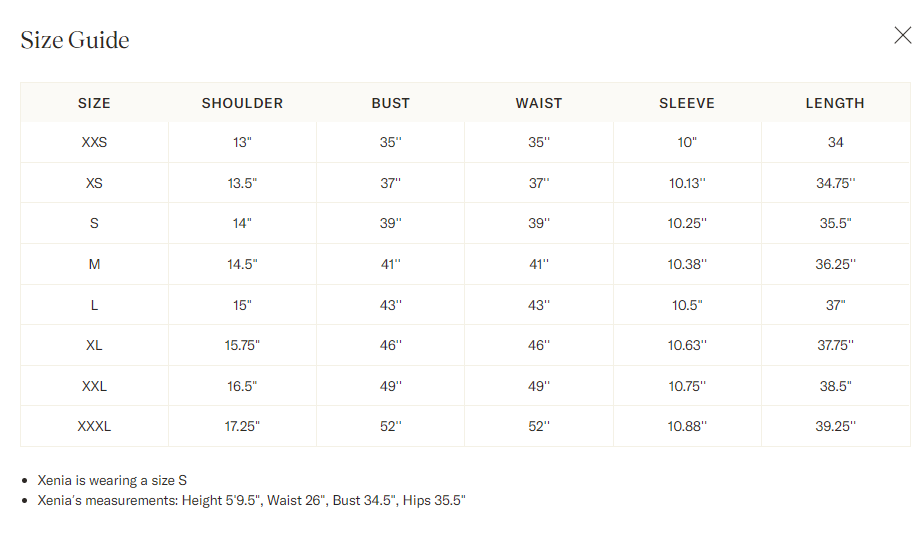The width and height of the screenshot is (923, 550).
Task: Select the M size row label
Action: coord(94,264)
